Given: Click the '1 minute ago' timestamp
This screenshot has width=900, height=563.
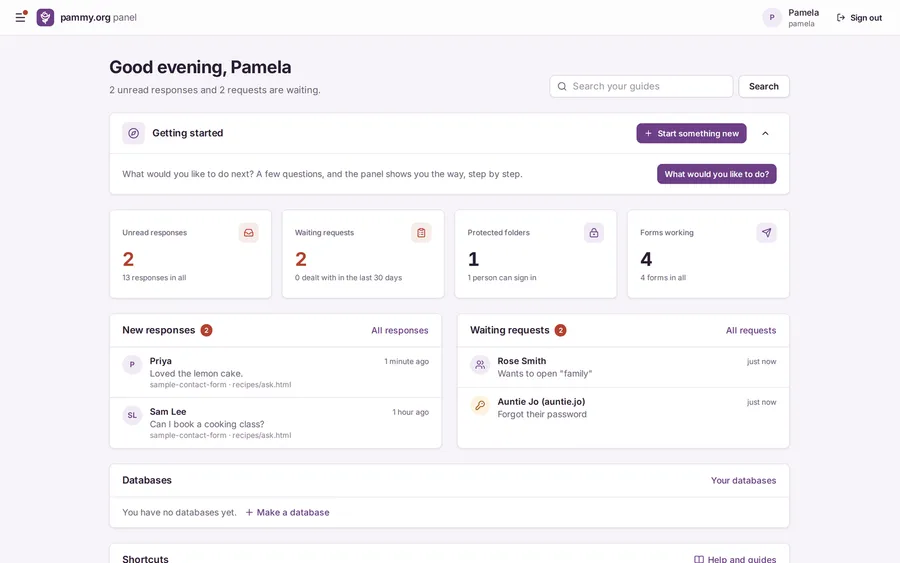Looking at the screenshot, I should tap(406, 362).
